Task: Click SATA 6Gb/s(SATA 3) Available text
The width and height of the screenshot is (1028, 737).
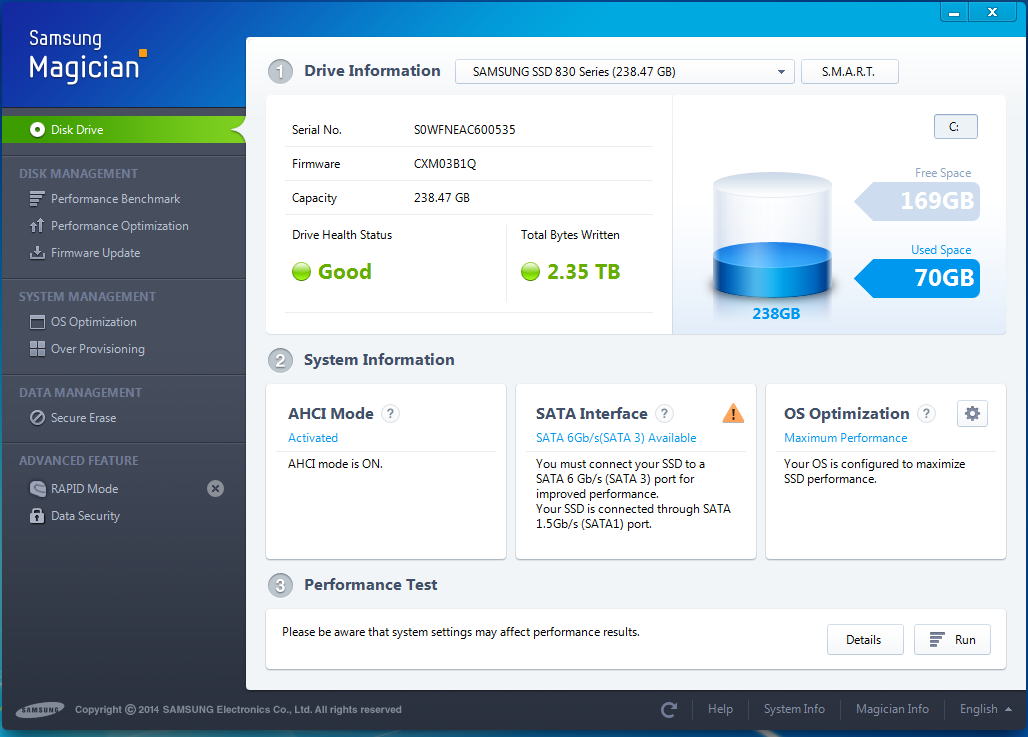Action: pos(616,438)
